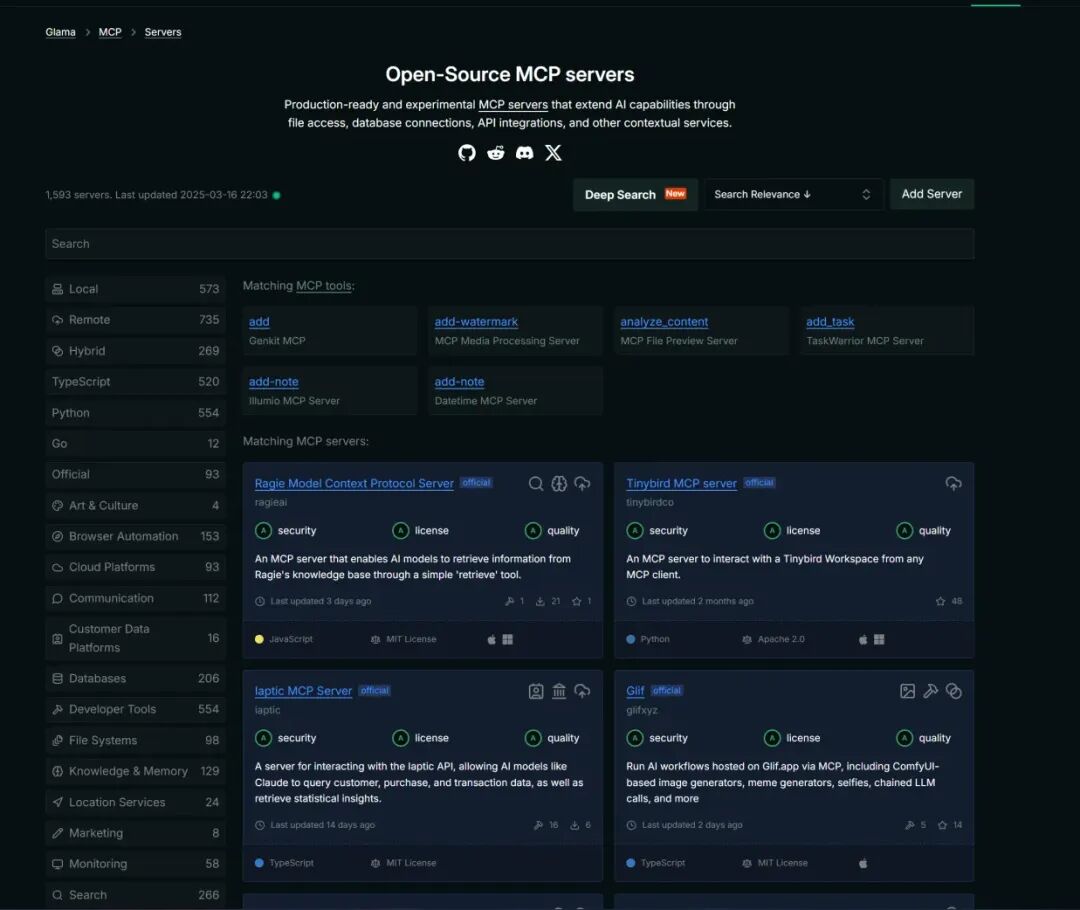Screen dimensions: 1080x910
Task: Open the analyze_content tool link
Action: click(x=664, y=322)
